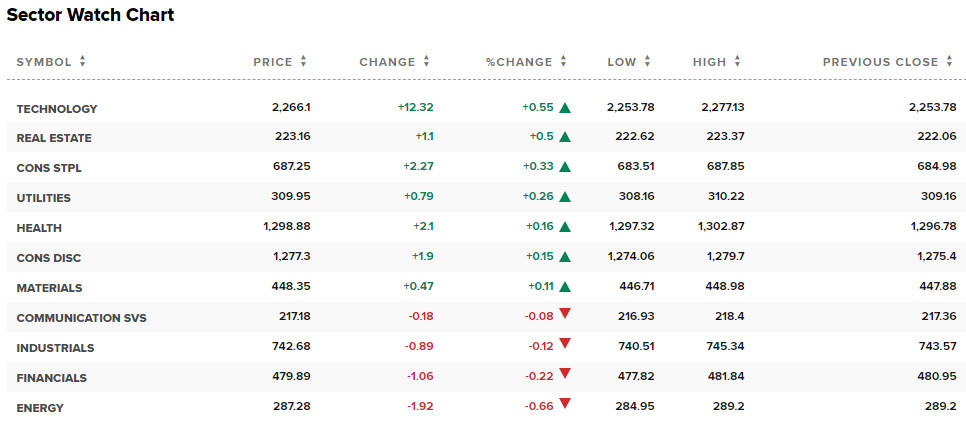The height and width of the screenshot is (424, 966).
Task: Open the CONS DISC sector
Action: point(49,258)
